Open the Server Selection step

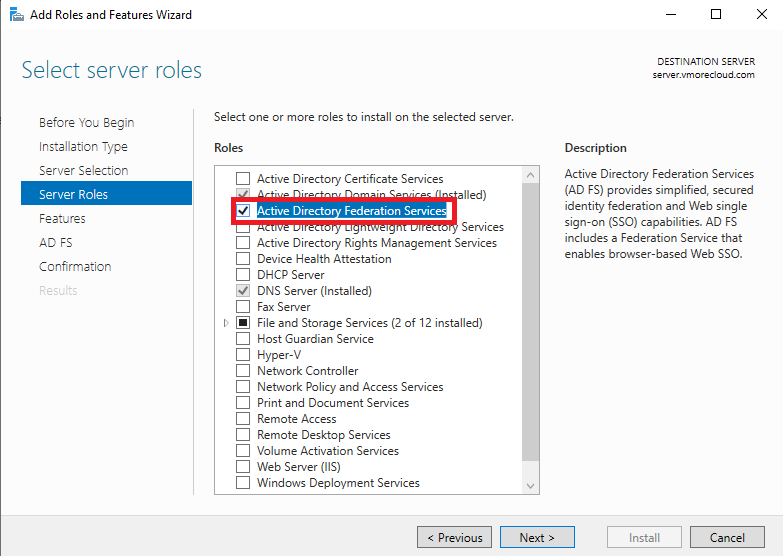tap(83, 170)
